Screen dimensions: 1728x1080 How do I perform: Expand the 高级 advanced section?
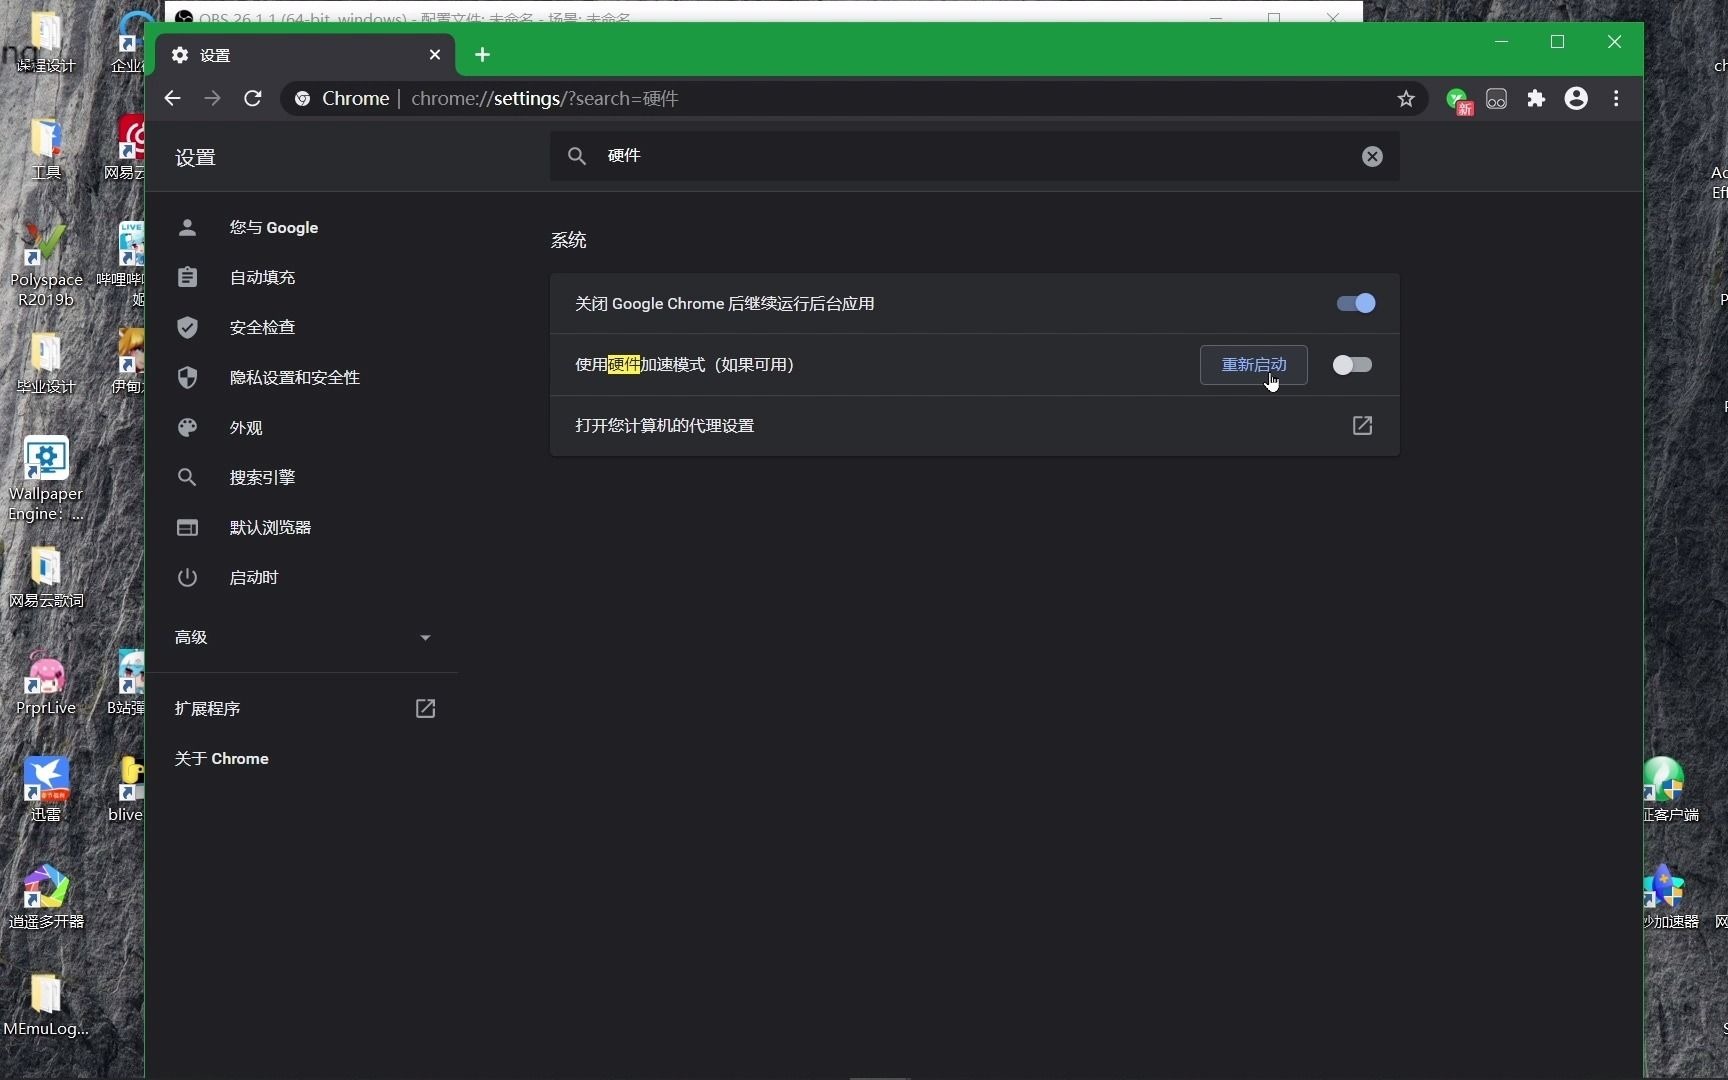(x=302, y=637)
